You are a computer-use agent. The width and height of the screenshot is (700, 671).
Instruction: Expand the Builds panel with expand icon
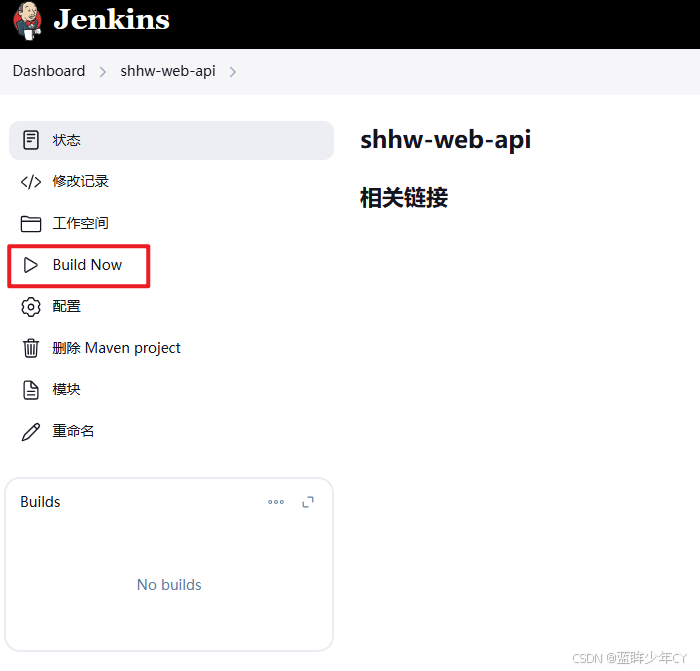coord(308,502)
